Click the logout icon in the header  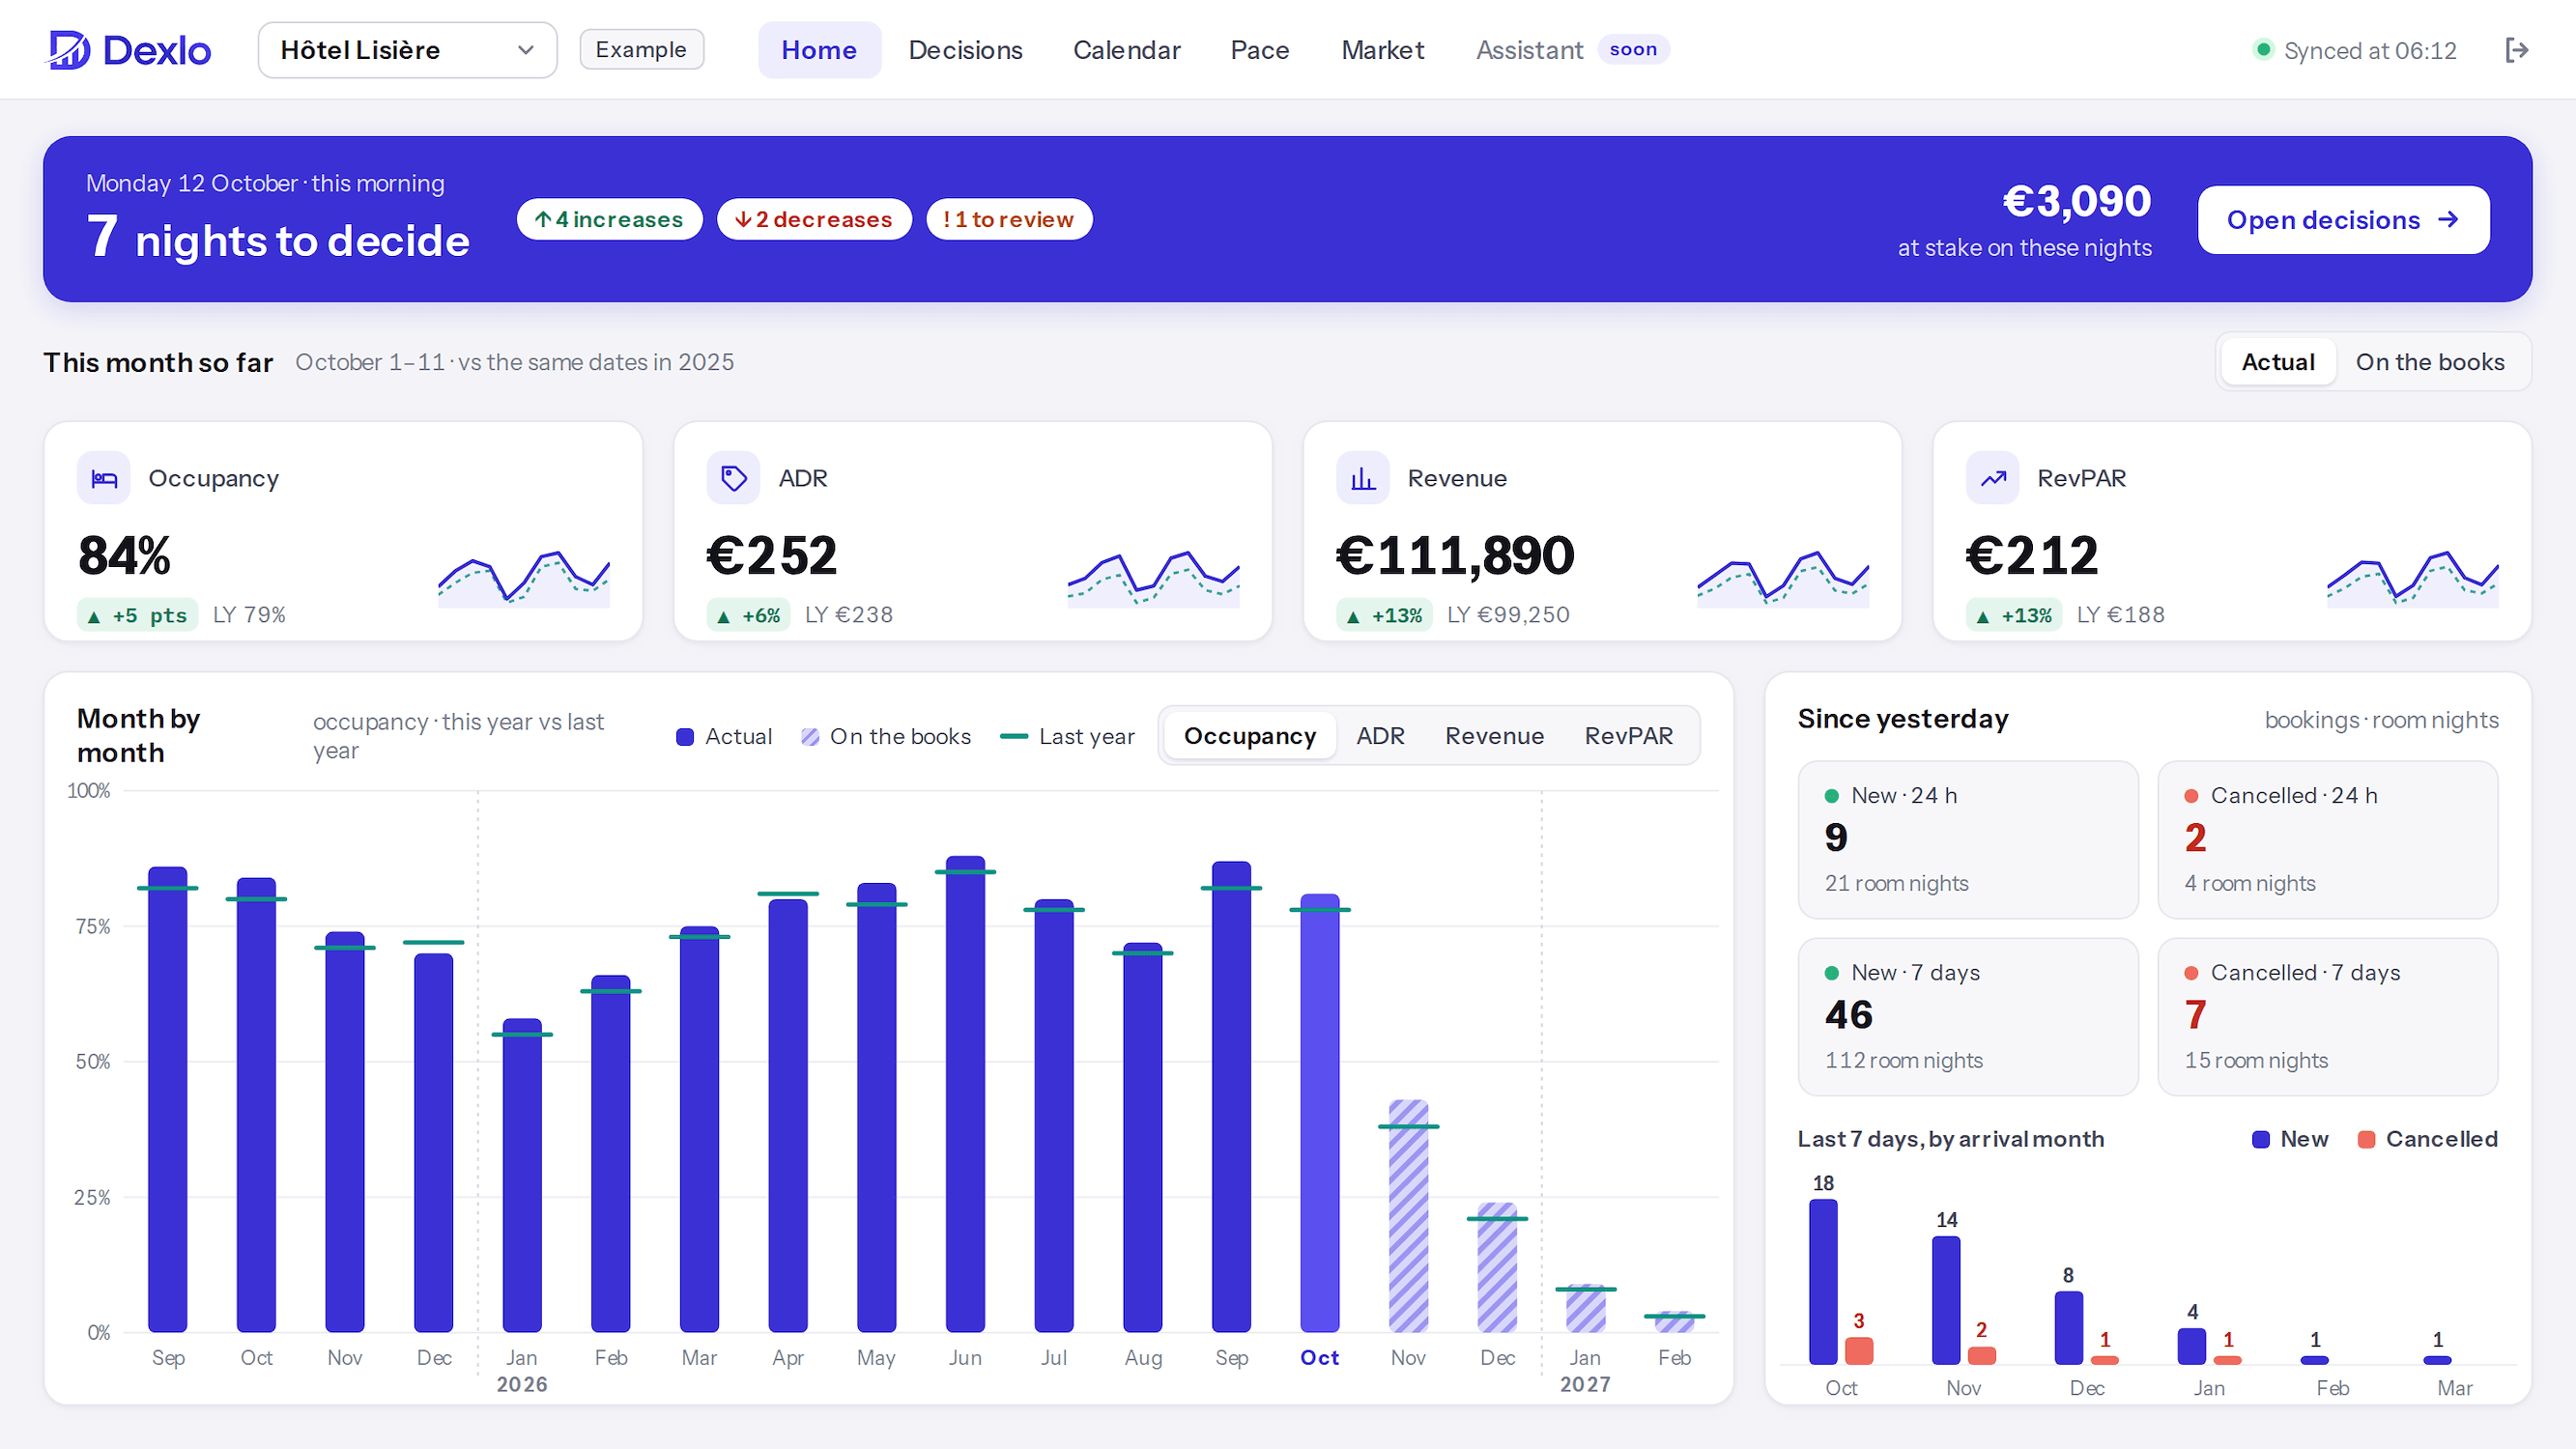point(2517,50)
